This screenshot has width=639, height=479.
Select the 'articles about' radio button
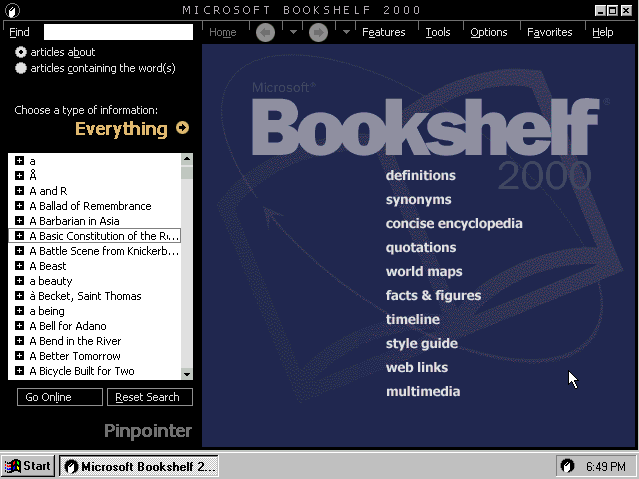pos(21,52)
